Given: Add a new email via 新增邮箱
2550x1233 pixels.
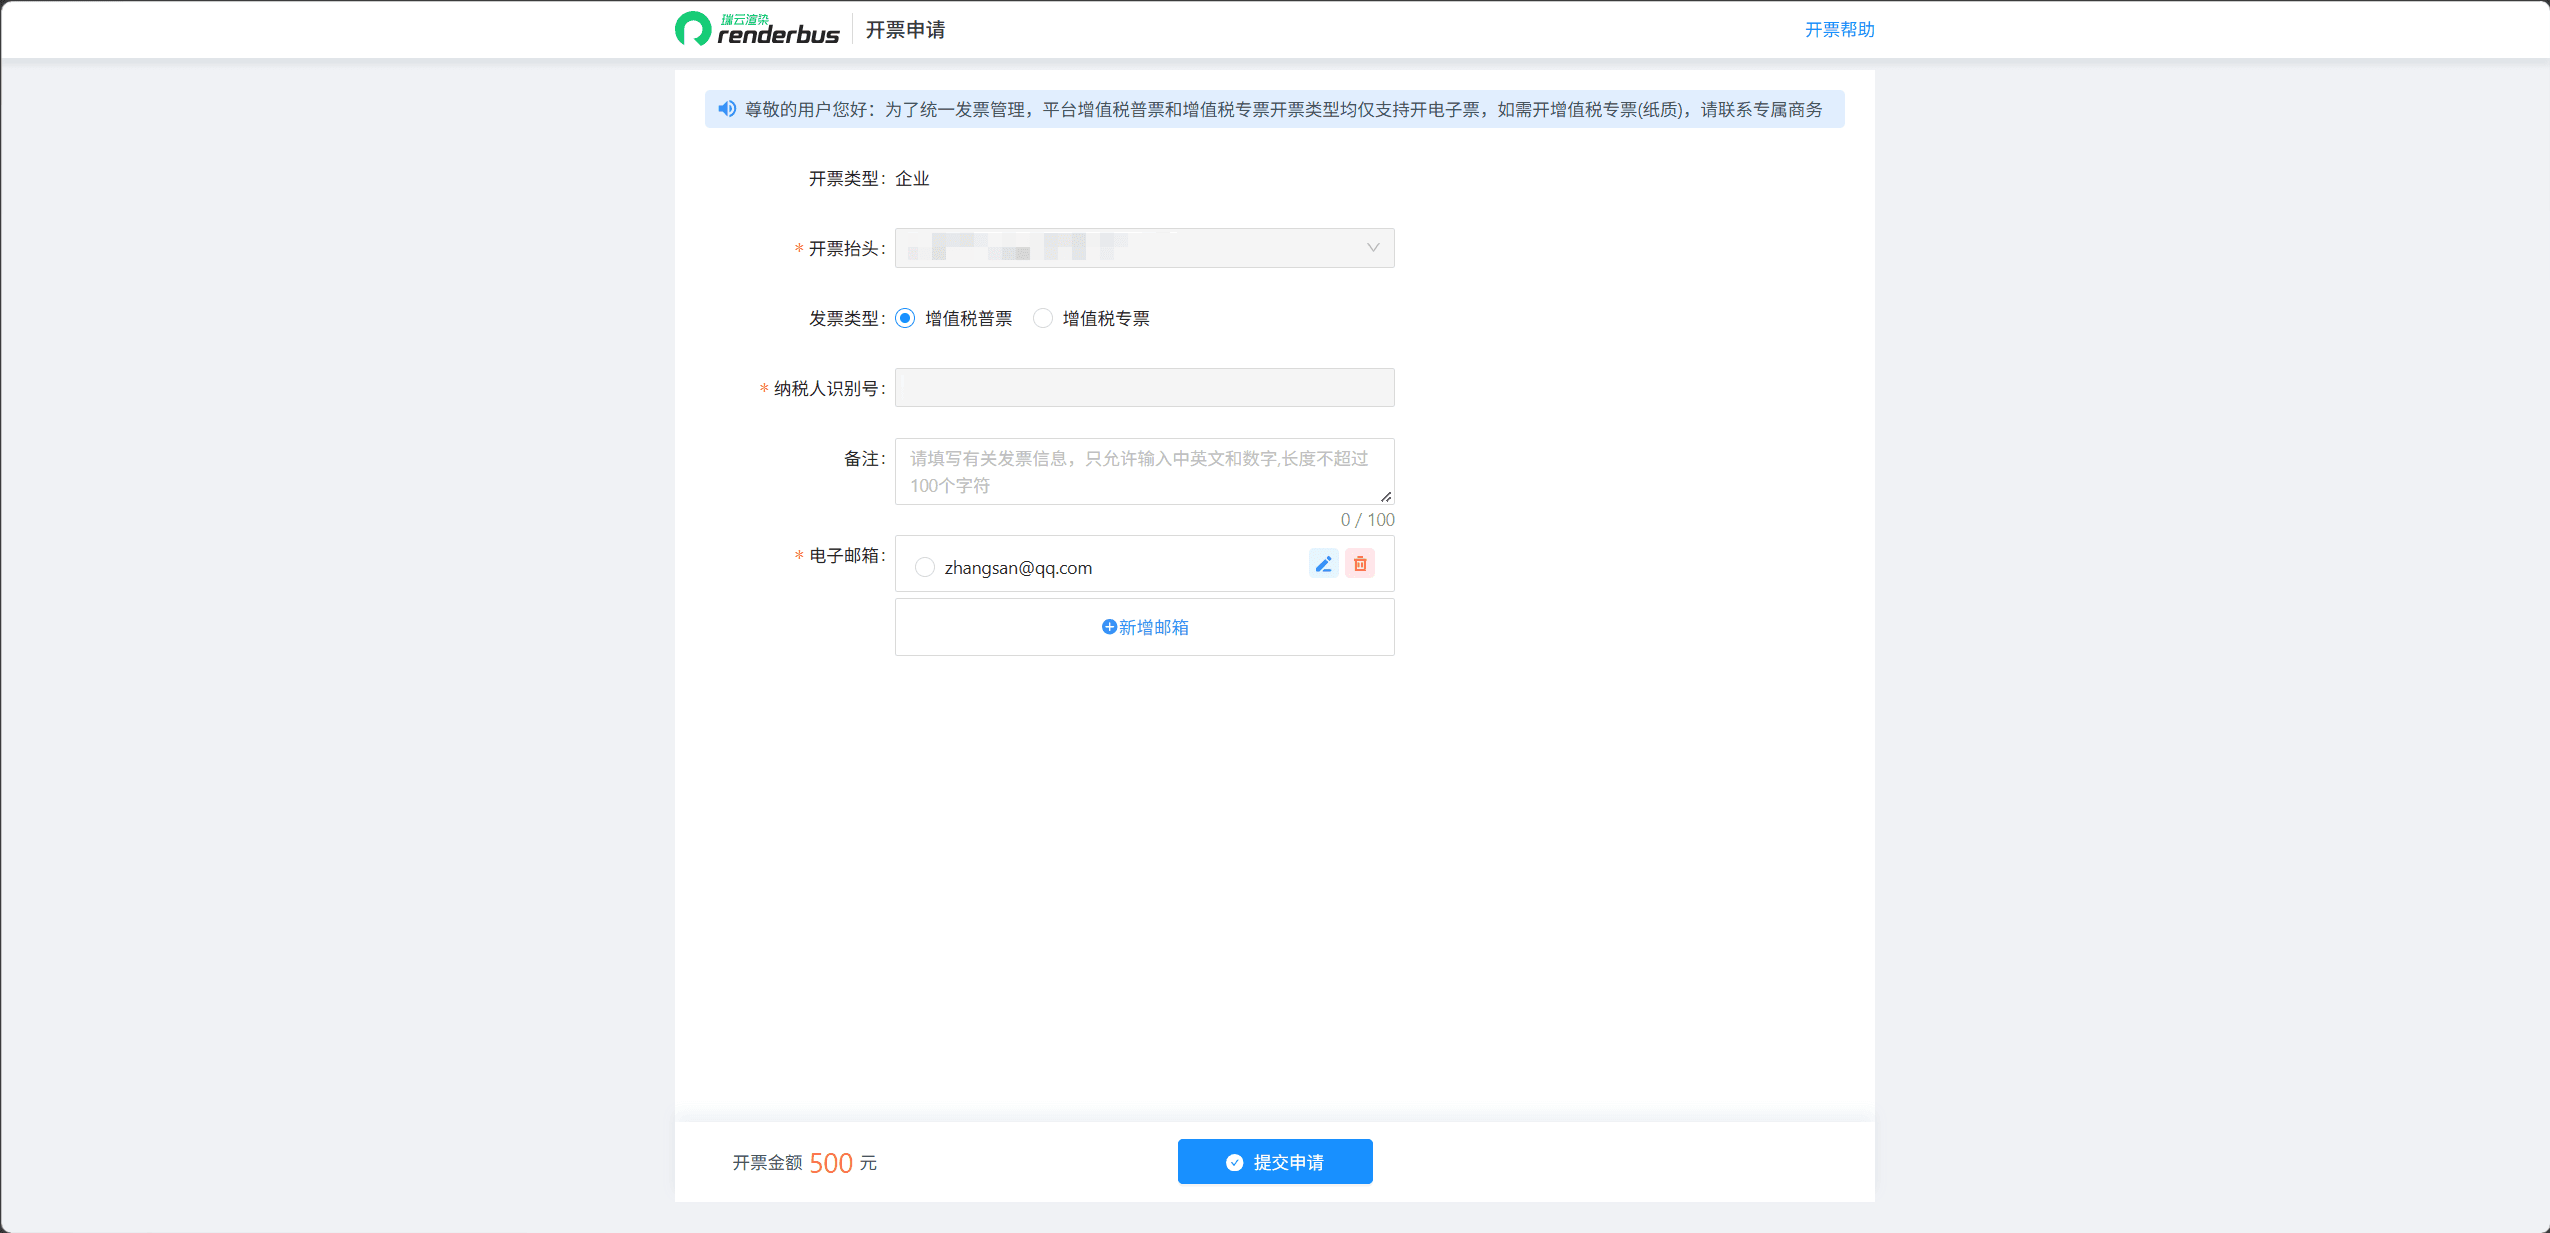Looking at the screenshot, I should point(1145,627).
